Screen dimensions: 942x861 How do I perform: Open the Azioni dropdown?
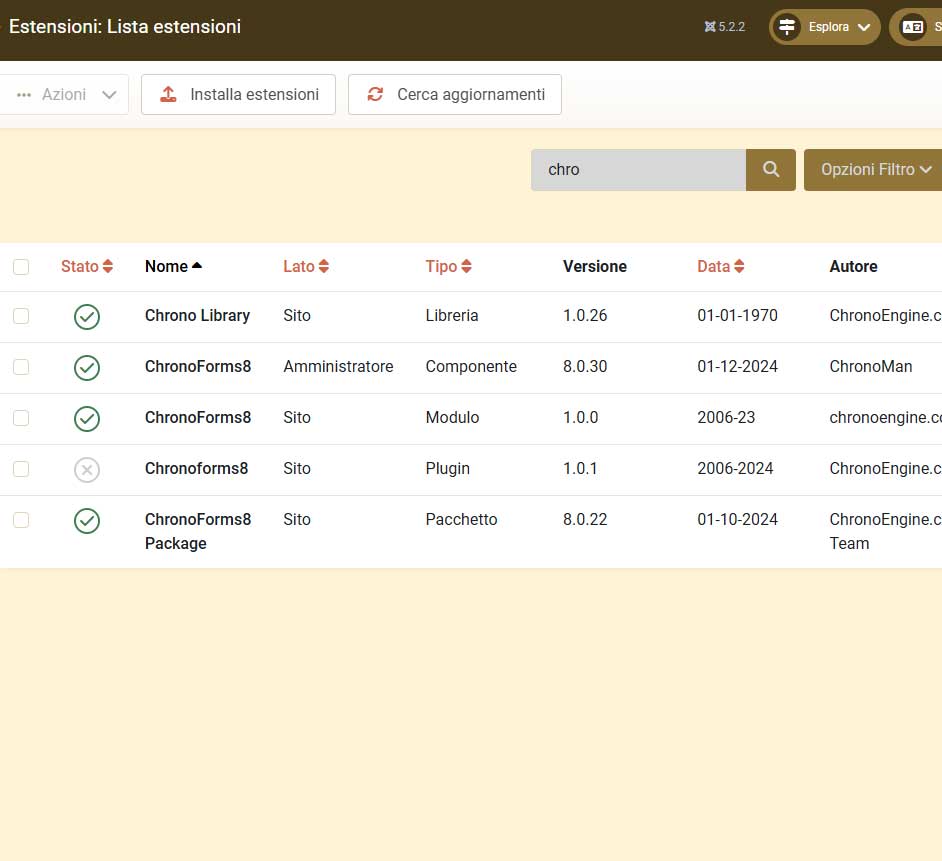click(x=66, y=95)
